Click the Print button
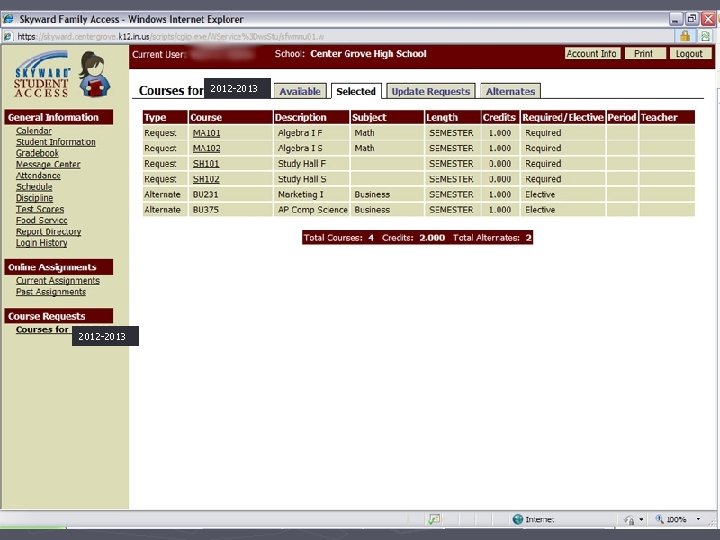 [x=645, y=53]
